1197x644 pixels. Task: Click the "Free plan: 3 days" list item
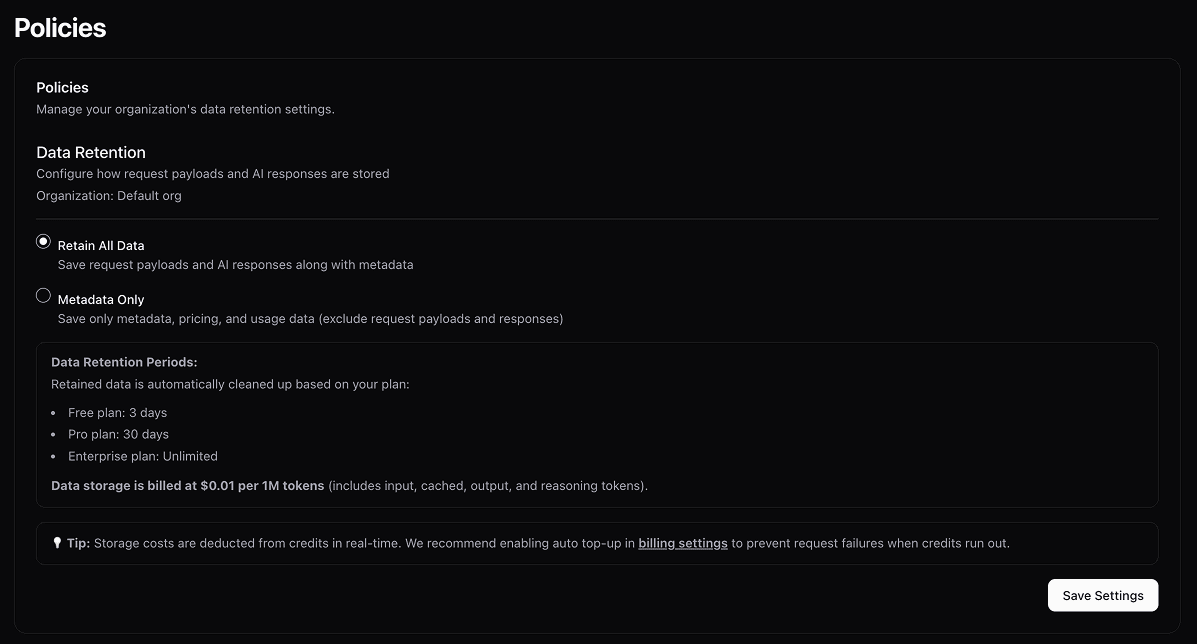pyautogui.click(x=117, y=412)
